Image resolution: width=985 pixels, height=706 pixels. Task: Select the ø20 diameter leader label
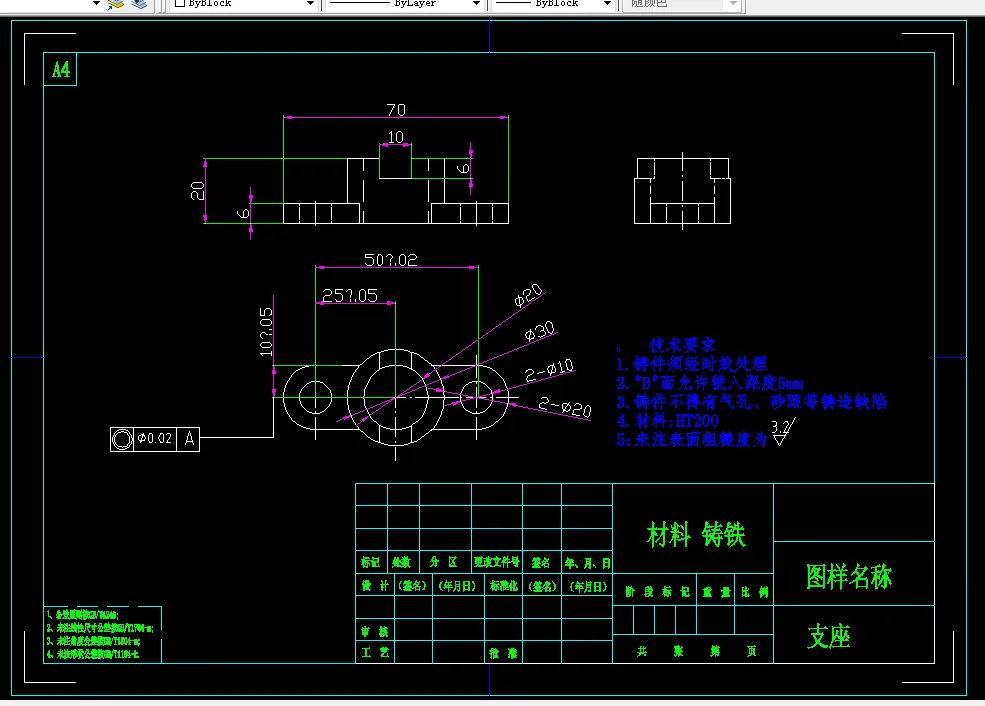click(x=528, y=295)
